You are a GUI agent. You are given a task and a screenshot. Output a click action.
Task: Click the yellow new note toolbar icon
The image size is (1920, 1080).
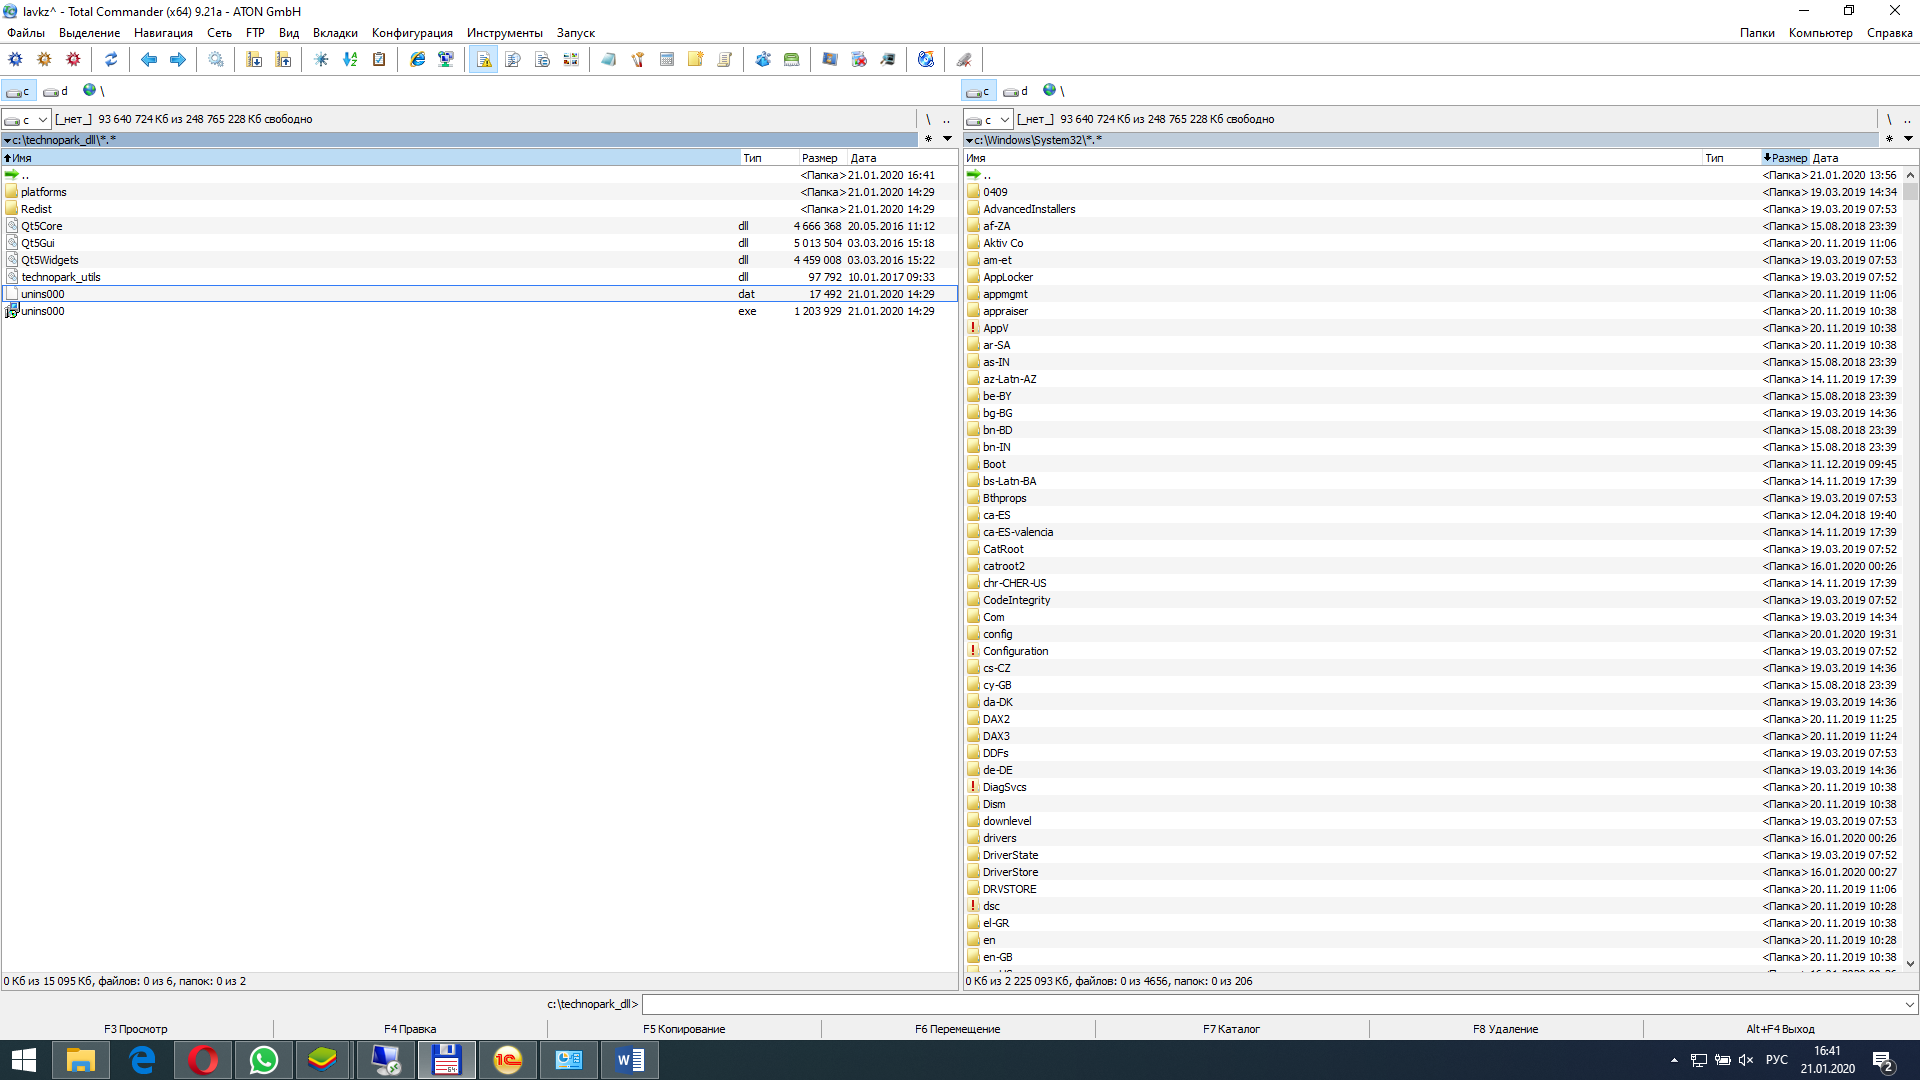point(696,59)
